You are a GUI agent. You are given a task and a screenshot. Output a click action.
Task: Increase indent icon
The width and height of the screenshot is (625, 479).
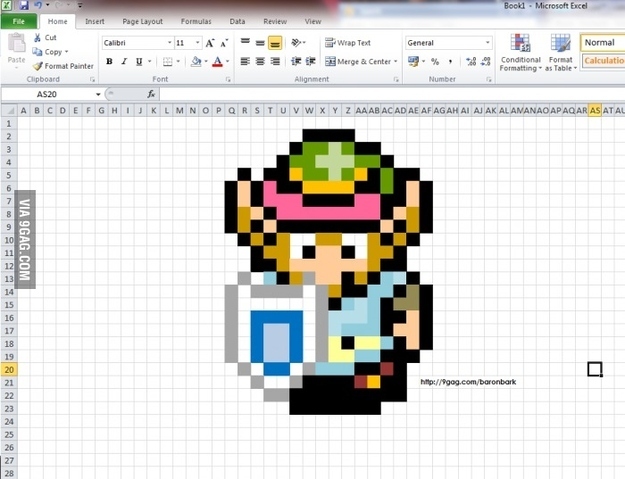coord(311,61)
